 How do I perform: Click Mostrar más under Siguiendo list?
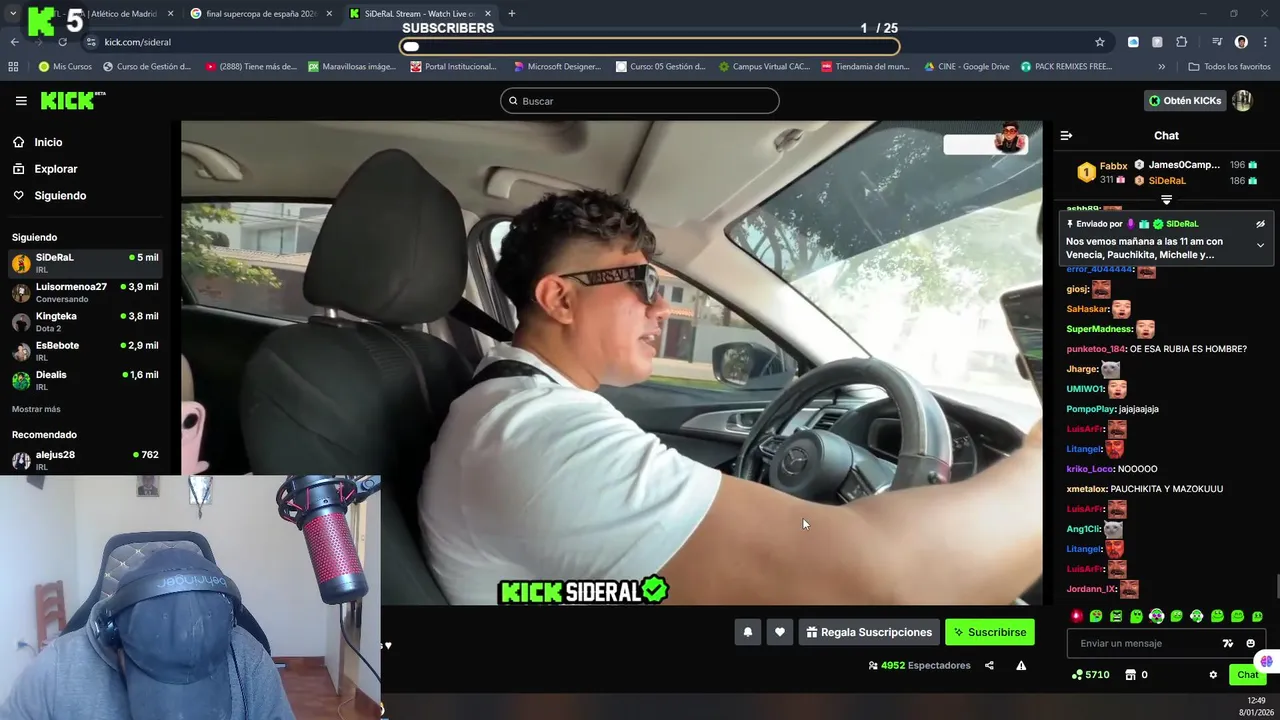36,409
